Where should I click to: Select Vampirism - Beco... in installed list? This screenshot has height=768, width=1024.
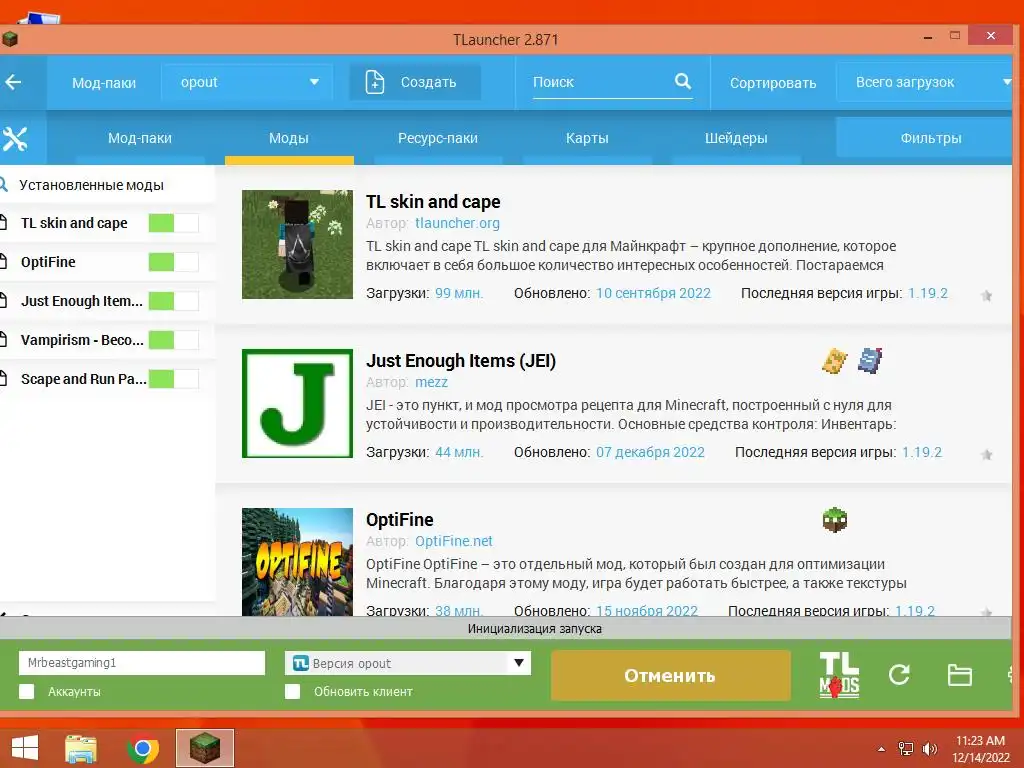tap(82, 340)
